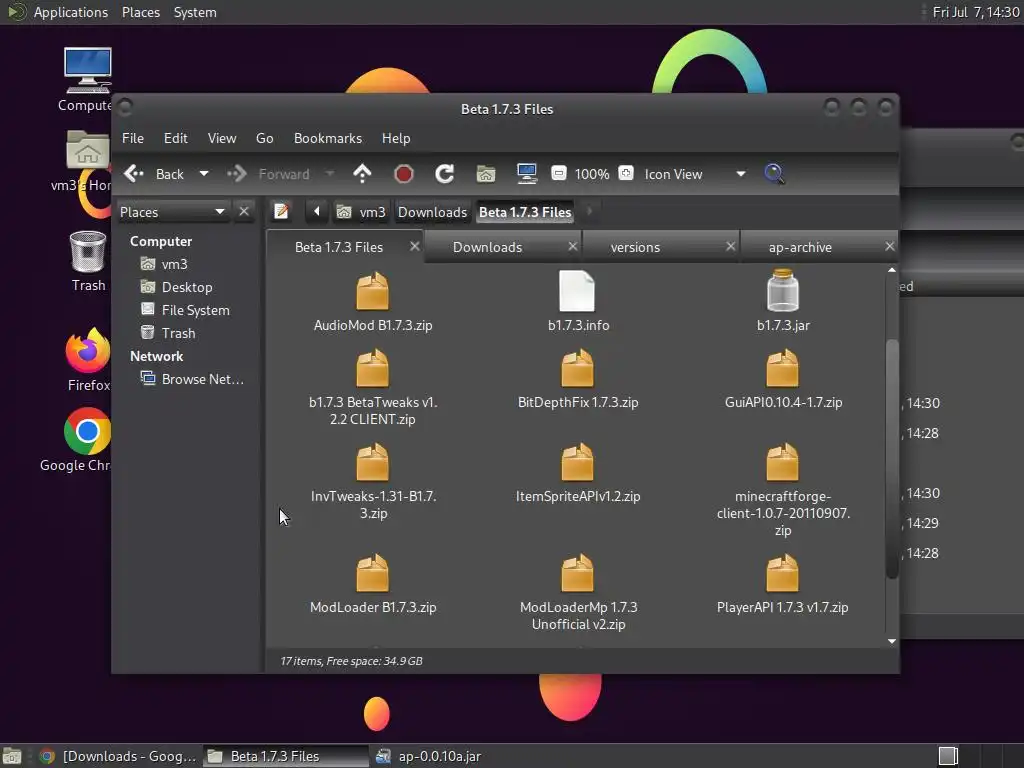This screenshot has width=1024, height=768.
Task: Select the BitDepthFix 1.7.3.zip icon
Action: click(577, 368)
